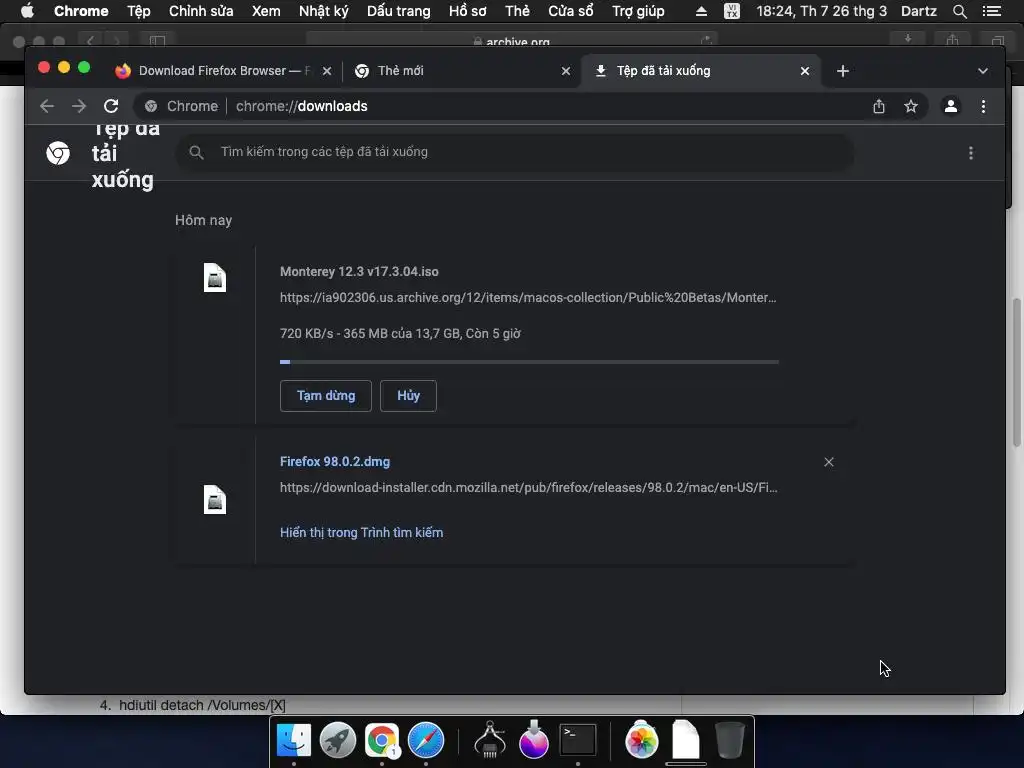Open the Thẻ menu in the menu bar
Viewport: 1024px width, 768px height.
(517, 11)
